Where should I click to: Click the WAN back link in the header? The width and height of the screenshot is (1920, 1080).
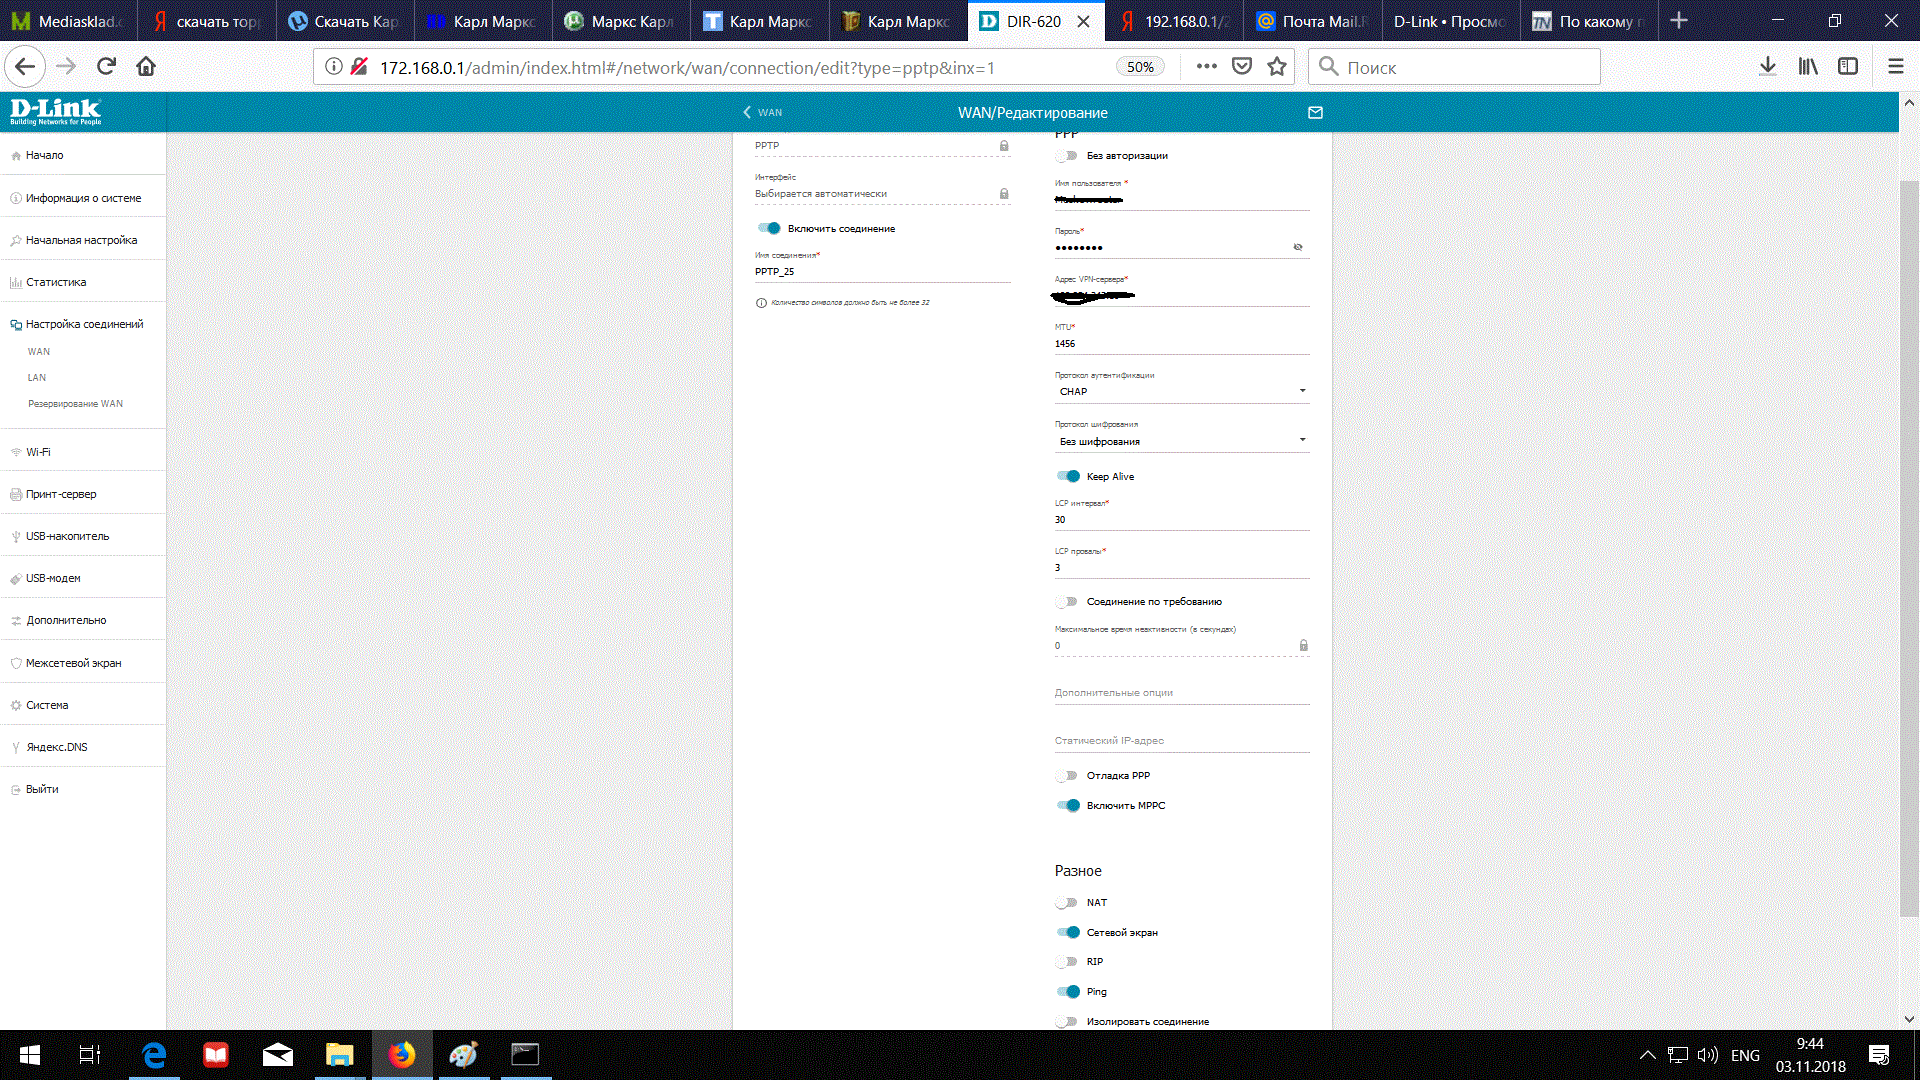(x=763, y=113)
